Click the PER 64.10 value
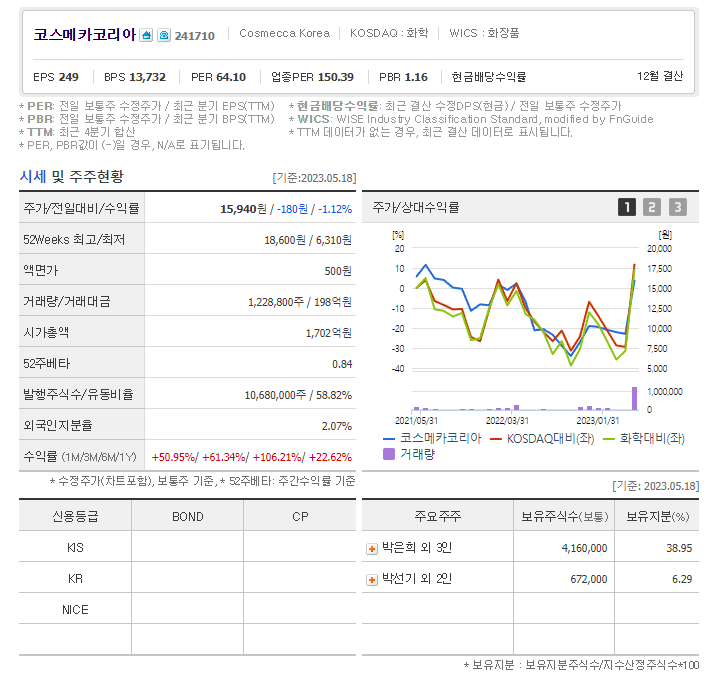The height and width of the screenshot is (677, 712). coord(218,77)
